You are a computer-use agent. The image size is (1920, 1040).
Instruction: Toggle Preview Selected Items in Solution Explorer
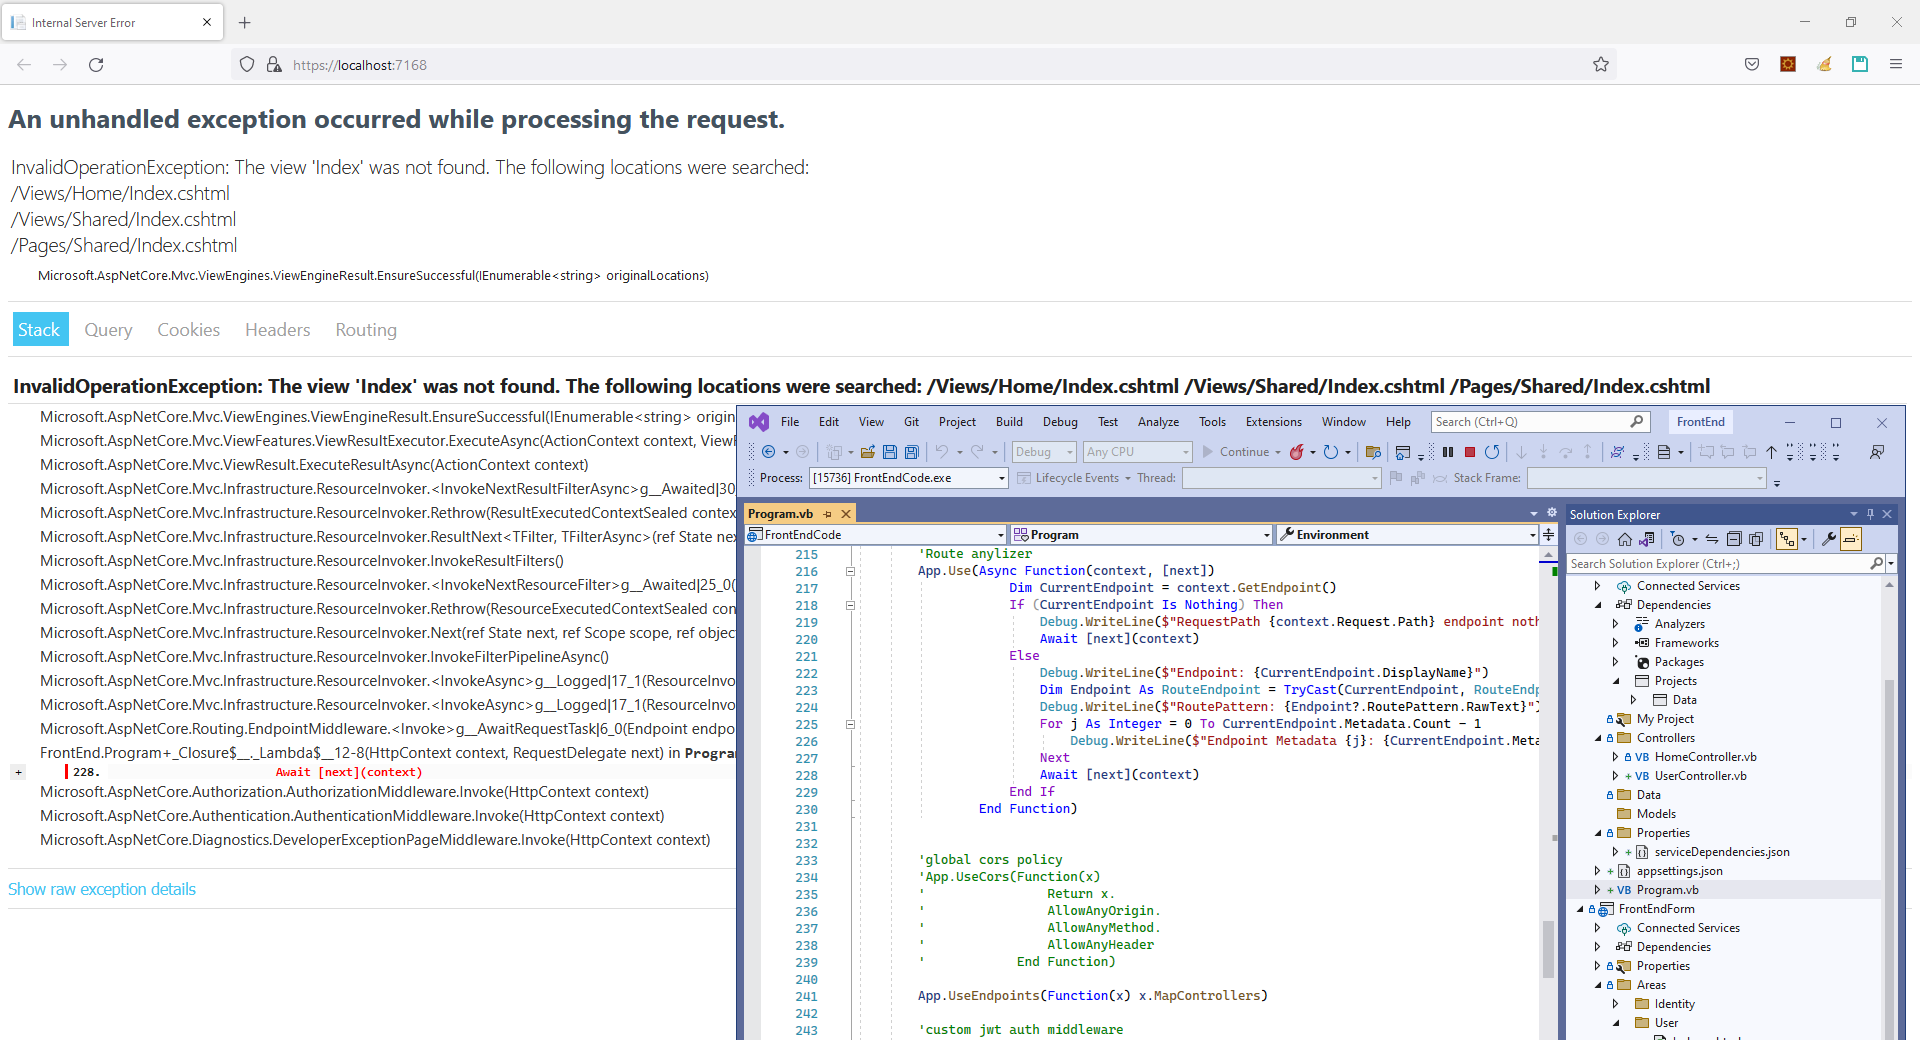tap(1851, 539)
